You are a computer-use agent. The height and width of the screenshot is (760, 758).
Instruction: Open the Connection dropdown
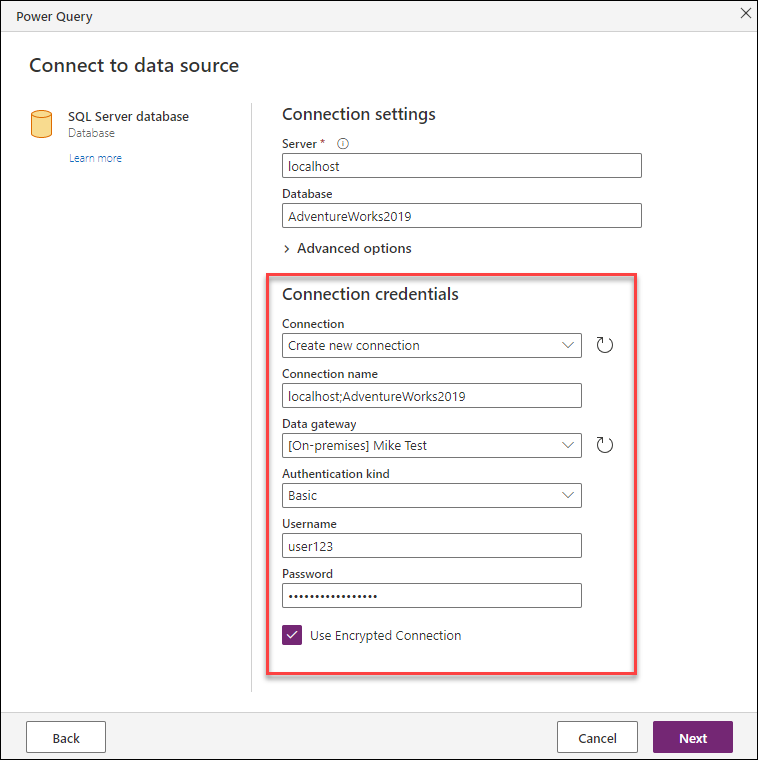coord(432,346)
